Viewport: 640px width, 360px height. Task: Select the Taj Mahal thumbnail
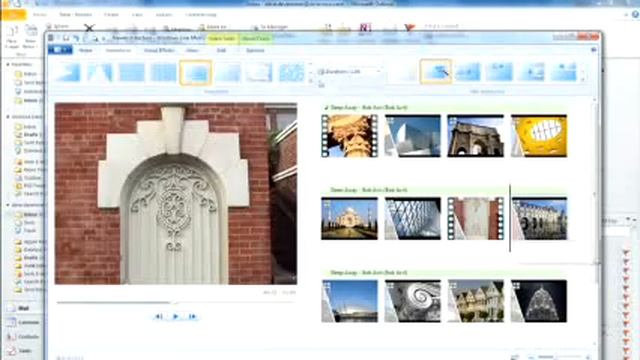coord(349,218)
